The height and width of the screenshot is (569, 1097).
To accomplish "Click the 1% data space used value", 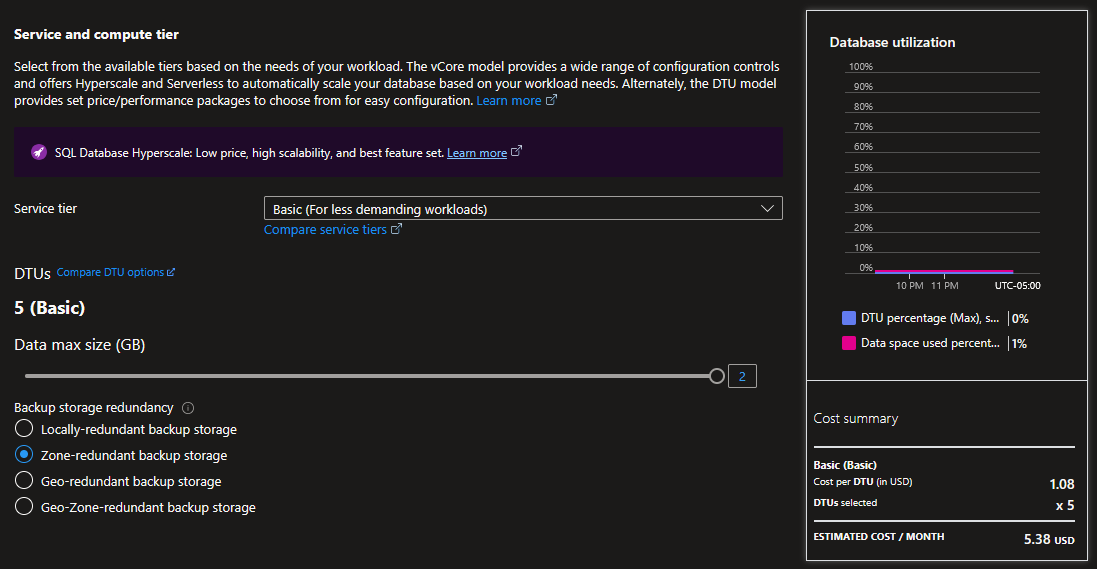I will [1019, 344].
